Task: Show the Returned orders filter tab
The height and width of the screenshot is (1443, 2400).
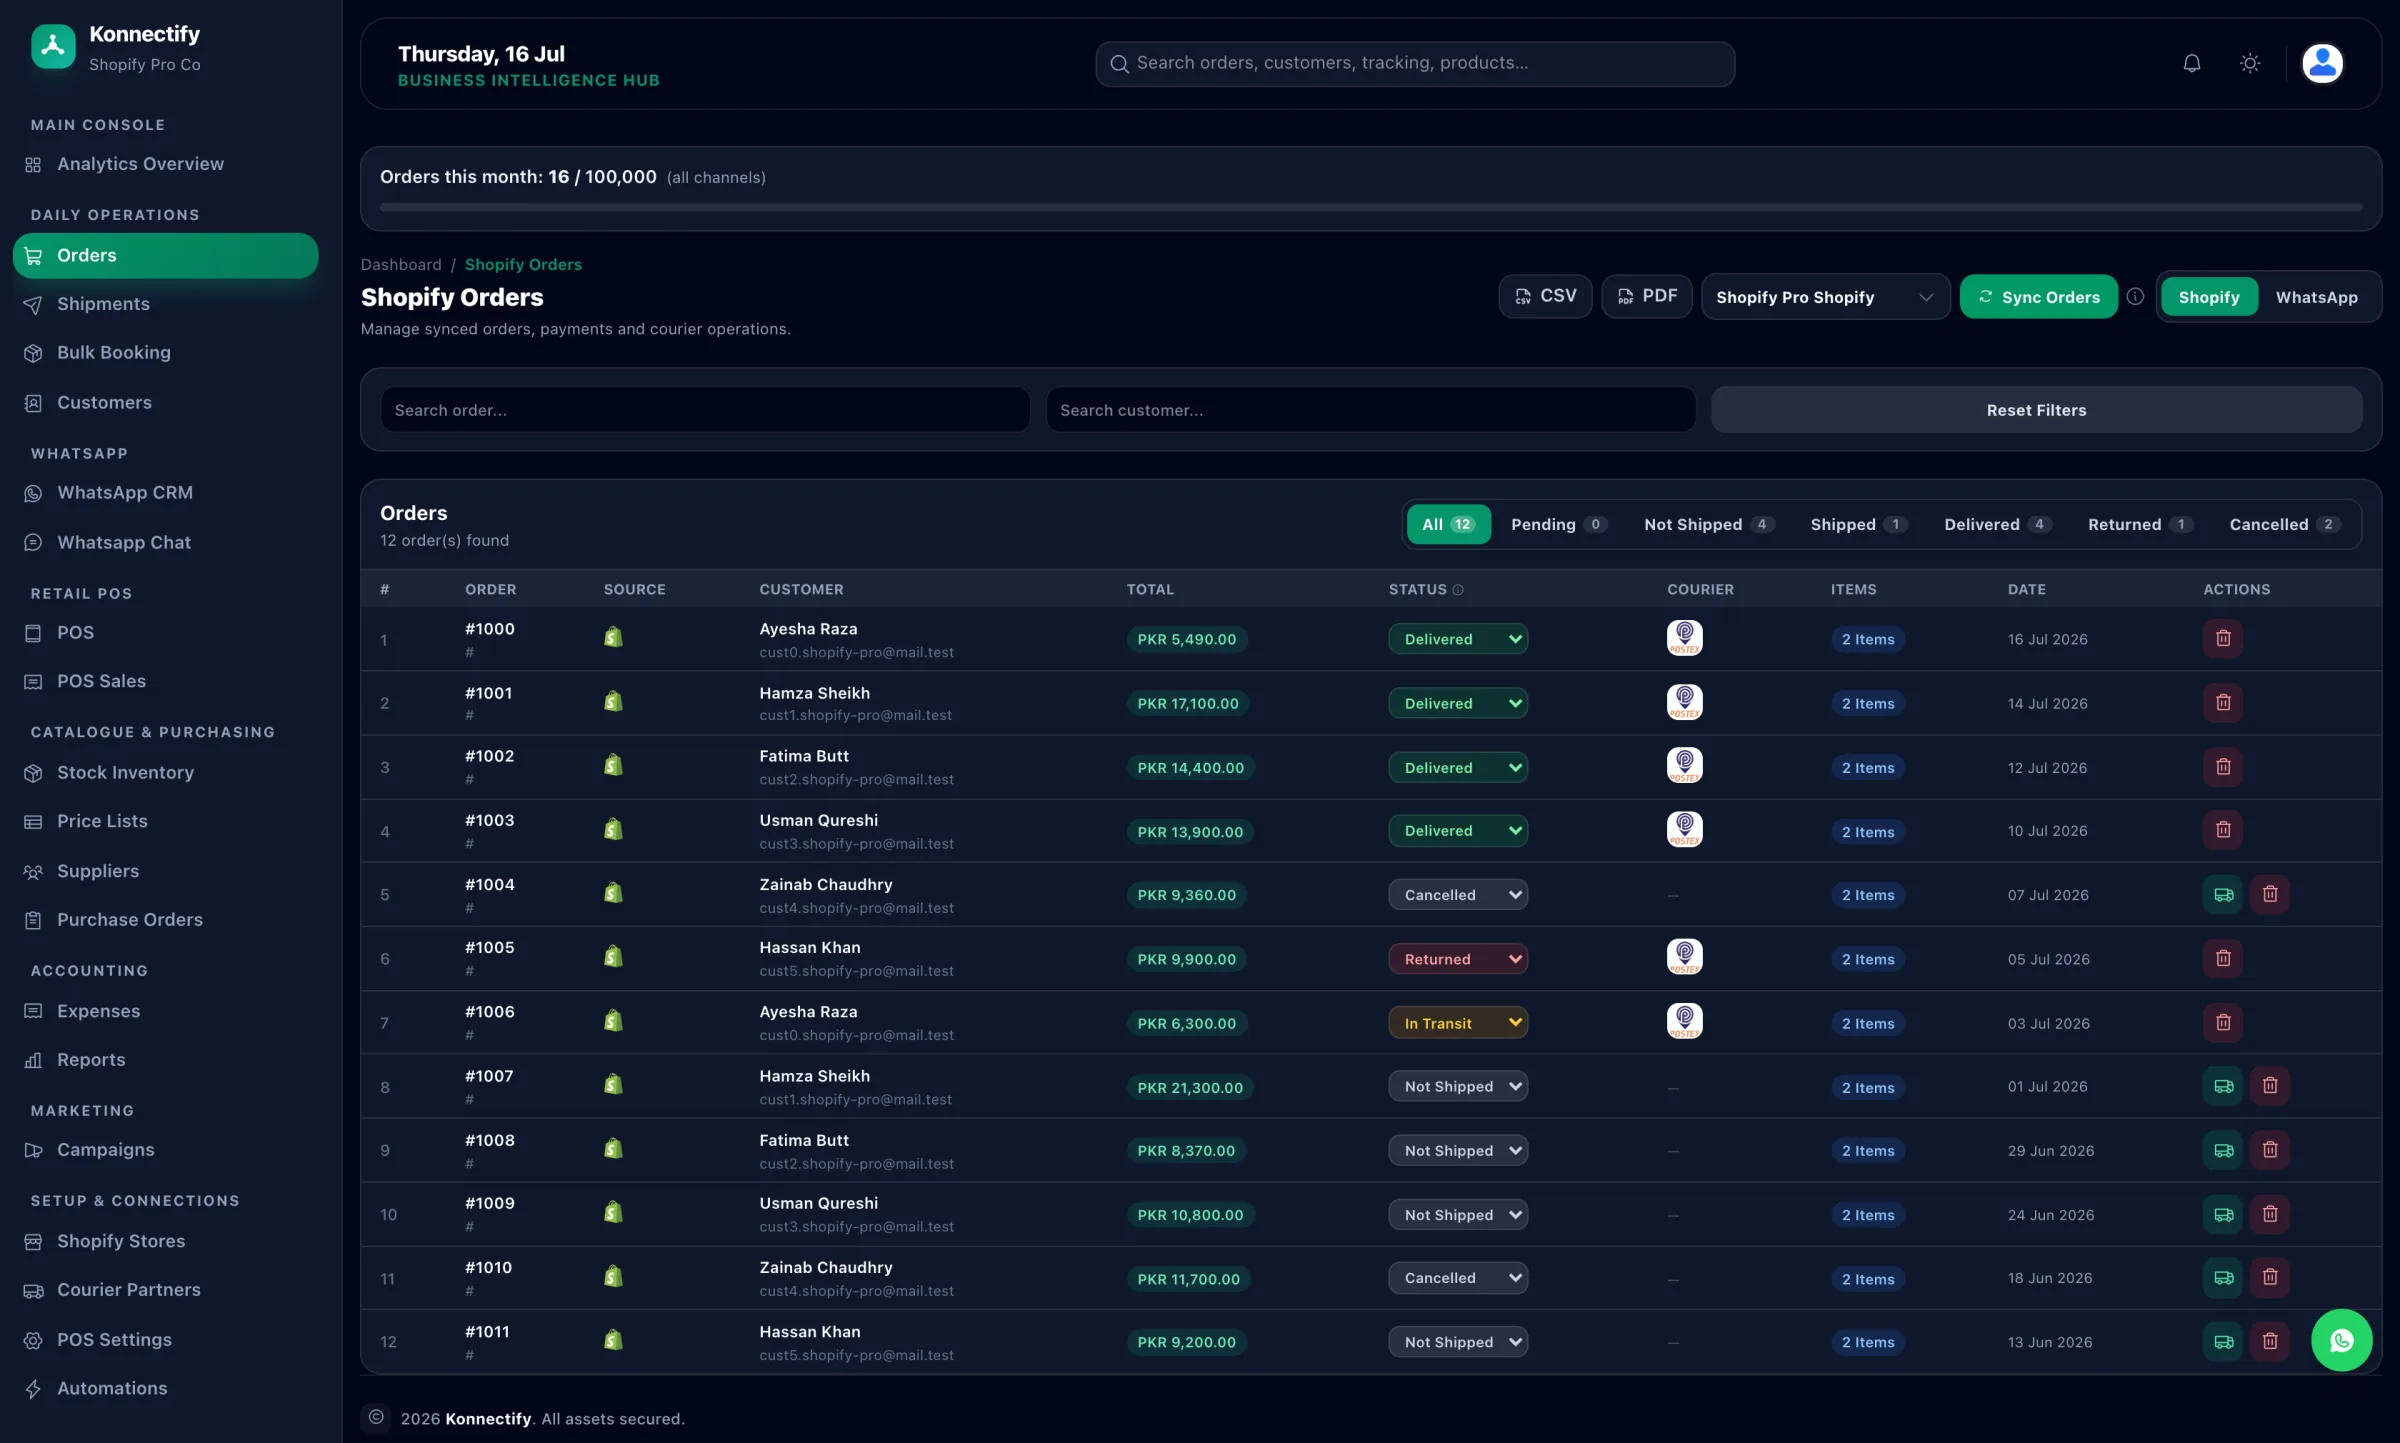Action: click(x=2140, y=524)
